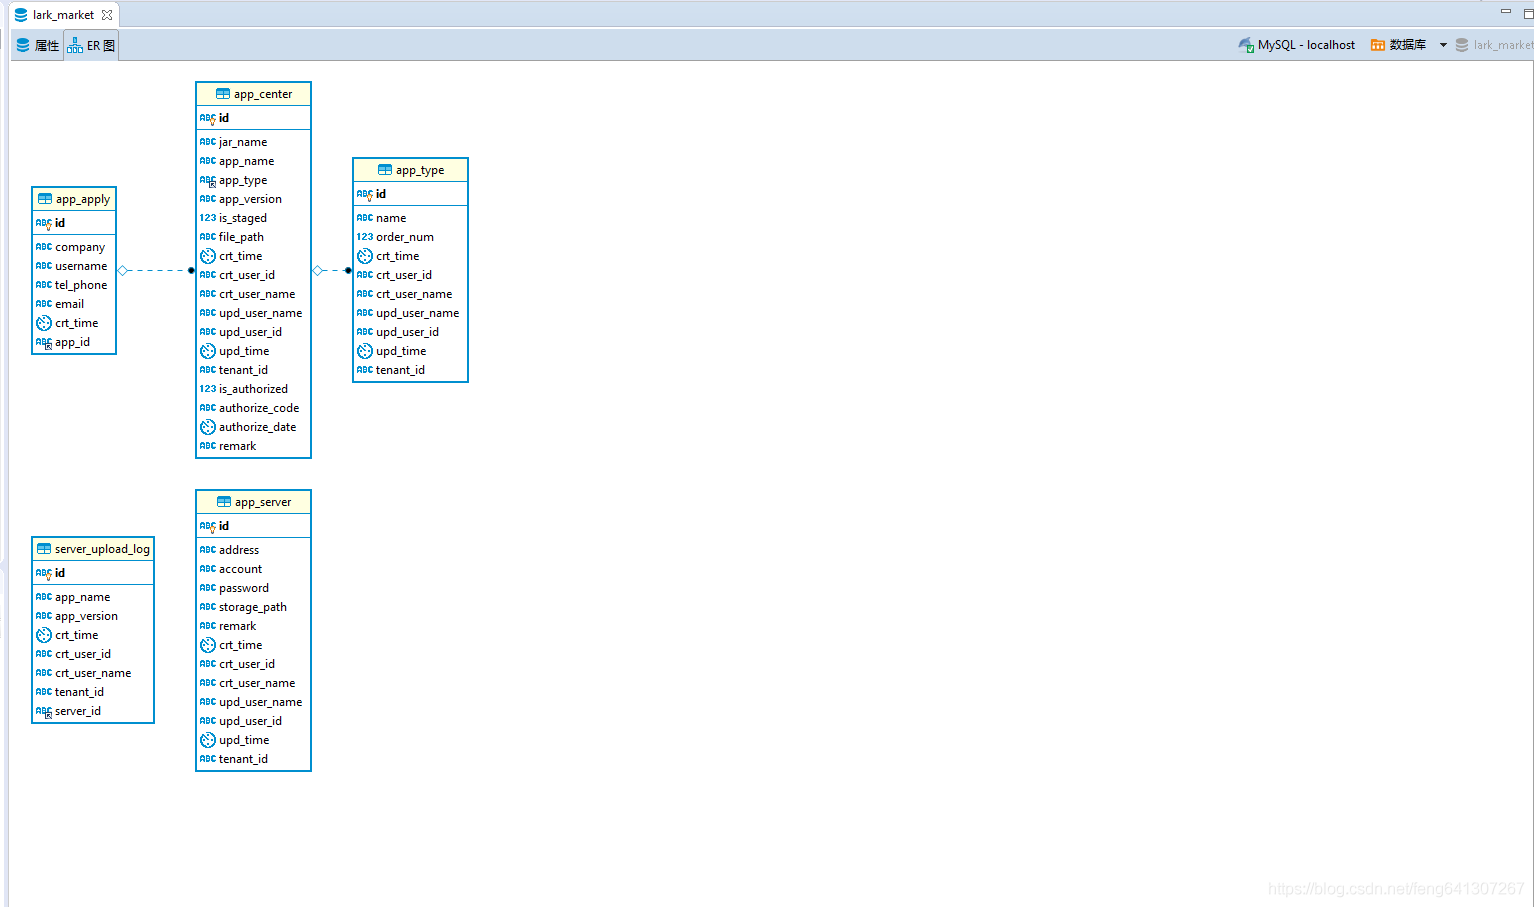The width and height of the screenshot is (1534, 907).
Task: Click relation line between app_center and app_type
Action: coord(332,270)
